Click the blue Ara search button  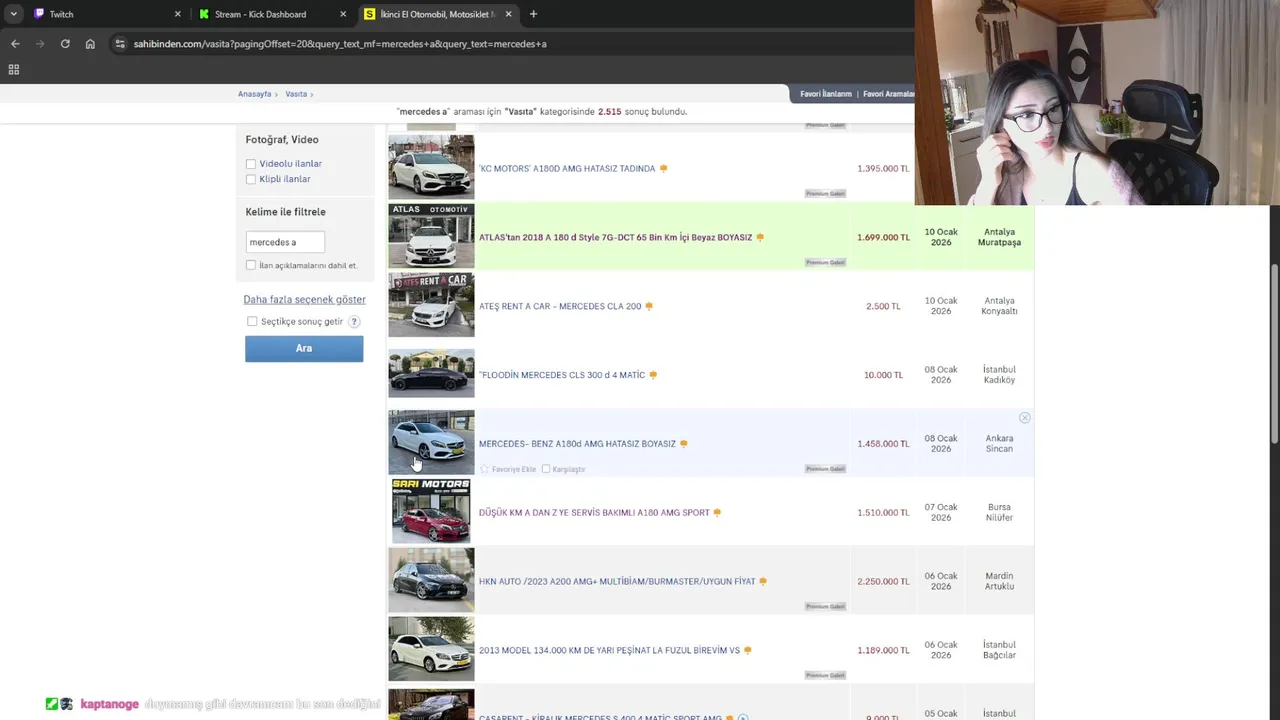(304, 348)
